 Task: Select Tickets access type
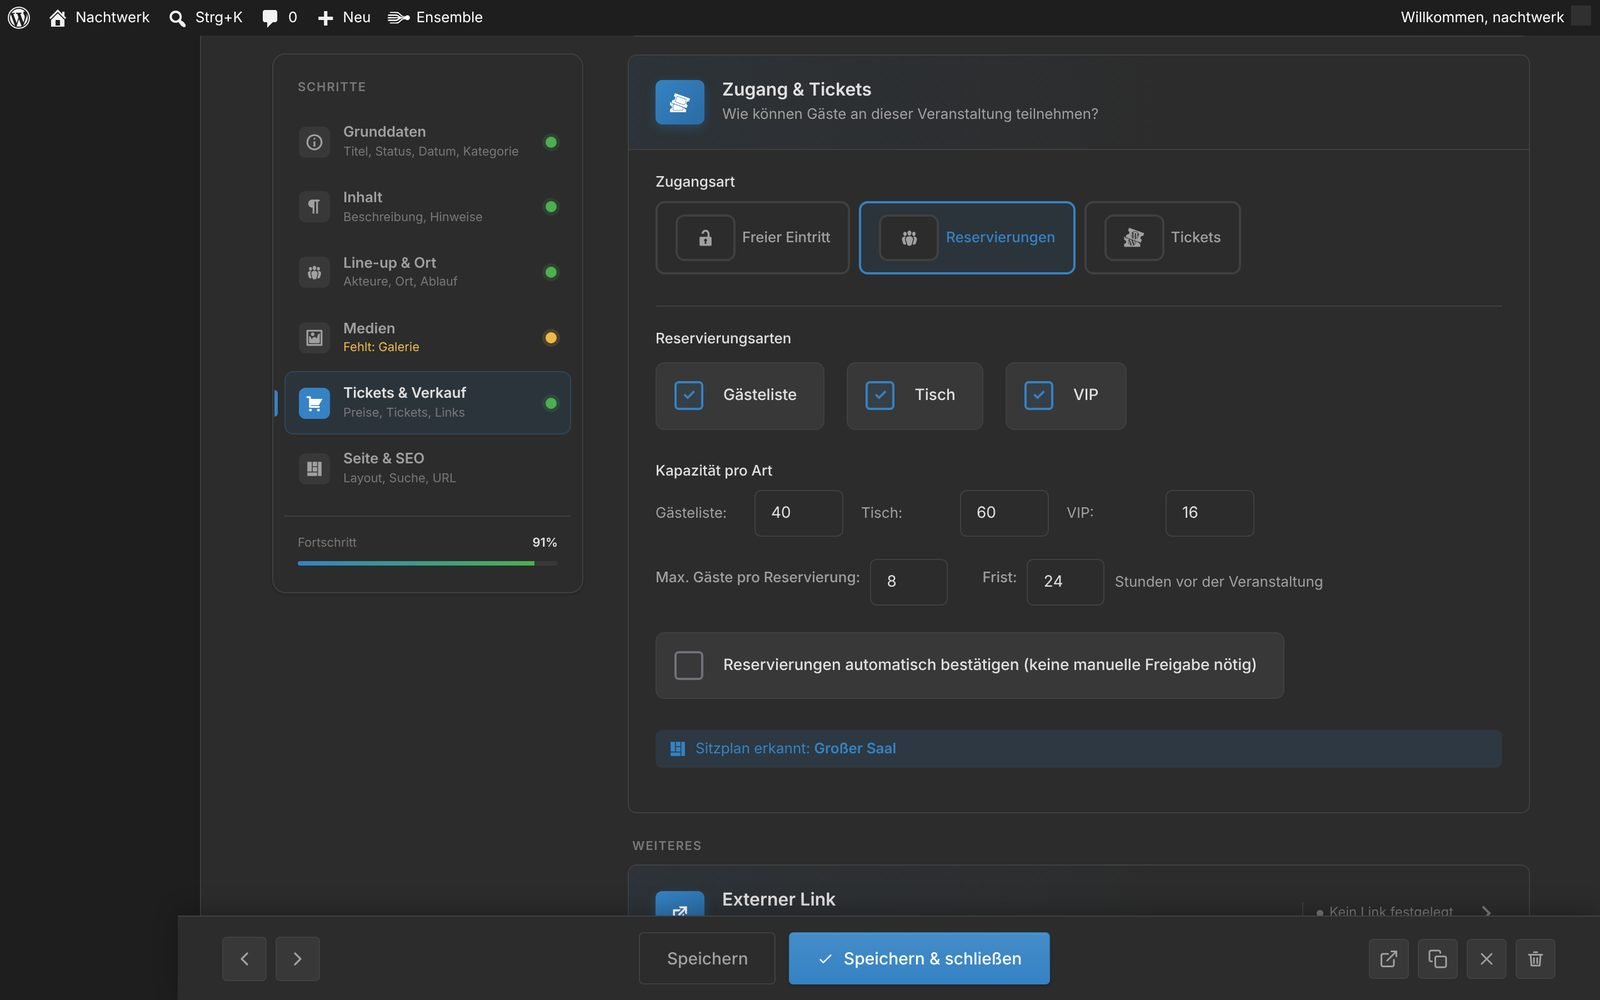pyautogui.click(x=1162, y=238)
